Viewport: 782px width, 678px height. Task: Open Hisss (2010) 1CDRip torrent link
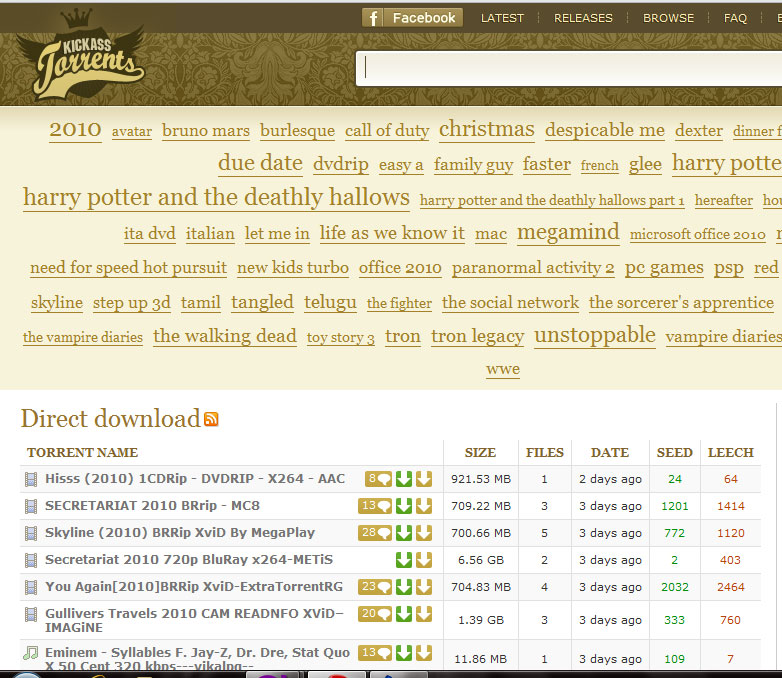pos(195,478)
